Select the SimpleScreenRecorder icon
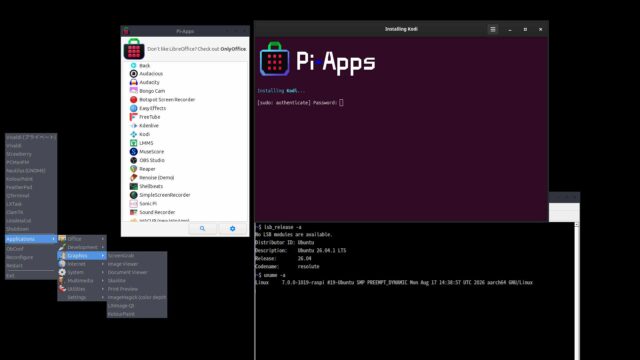This screenshot has width=640, height=360. pos(133,195)
